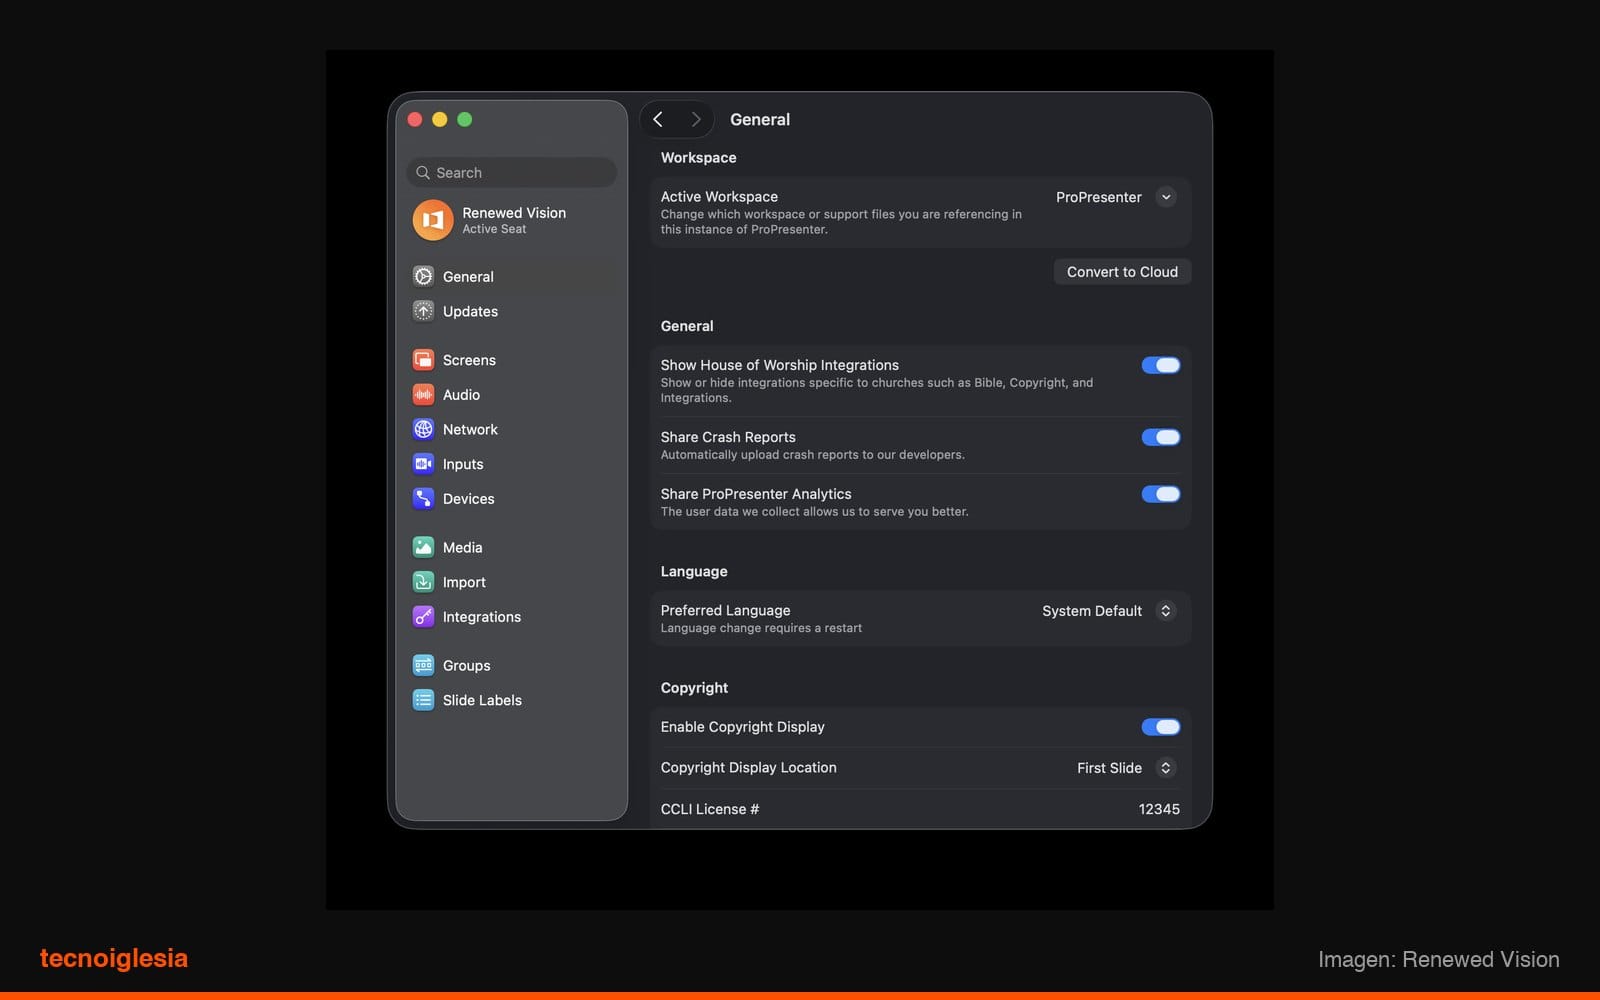Go back with the left chevron
Viewport: 1600px width, 1000px height.
[658, 119]
